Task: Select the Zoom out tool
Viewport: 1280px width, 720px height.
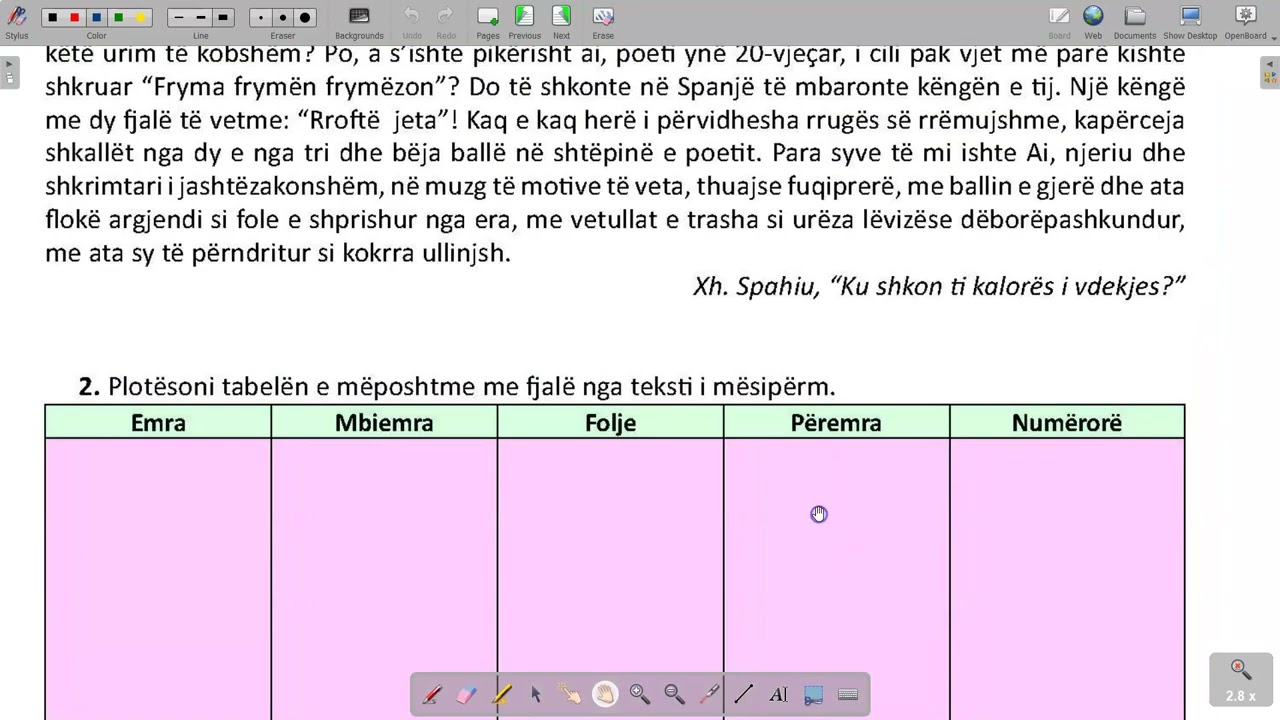Action: [x=674, y=695]
